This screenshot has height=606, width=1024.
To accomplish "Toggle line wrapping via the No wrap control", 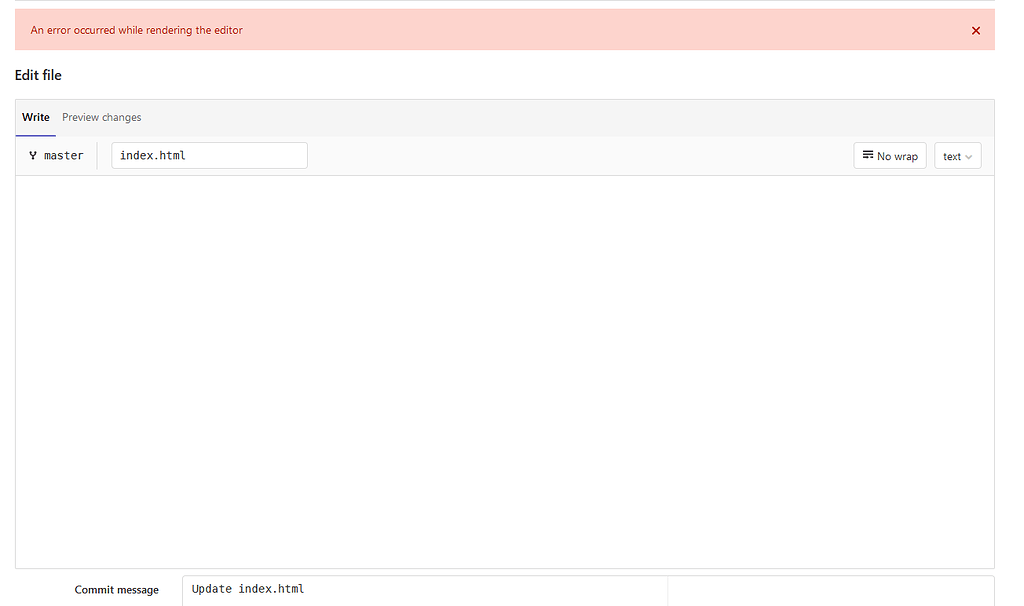I will point(890,155).
